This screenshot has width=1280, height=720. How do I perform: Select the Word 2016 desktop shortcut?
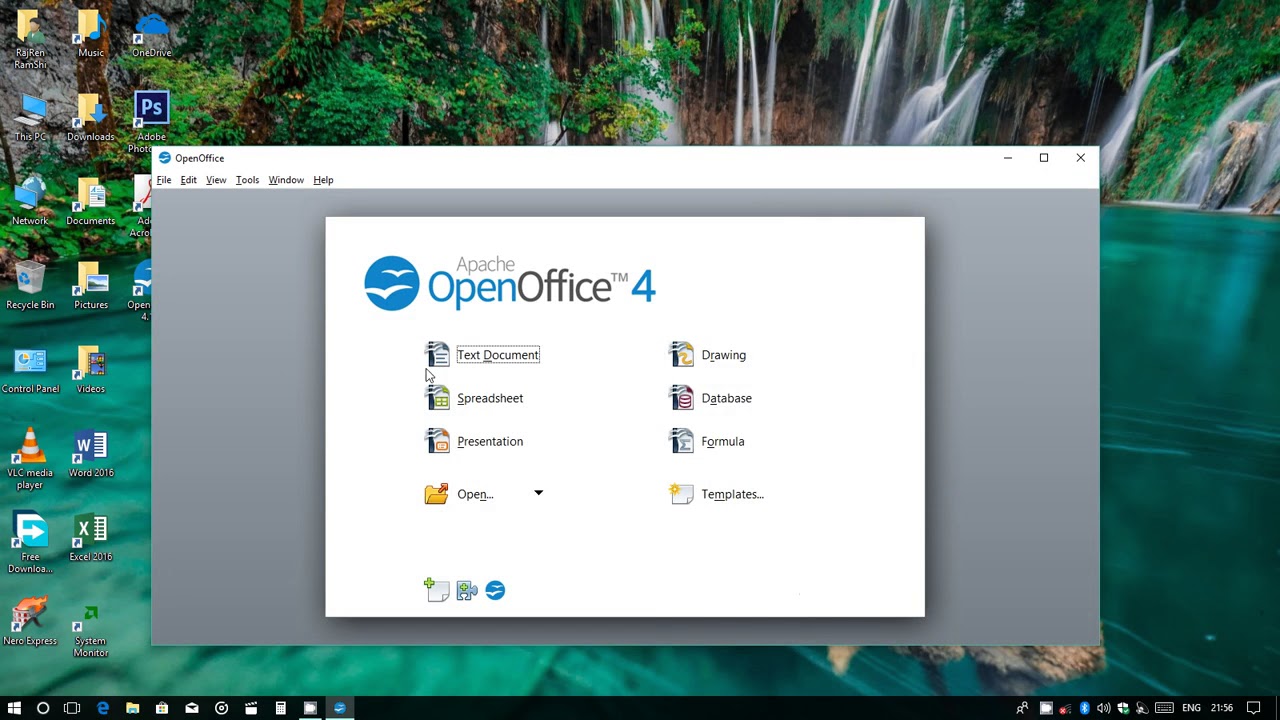tap(91, 454)
